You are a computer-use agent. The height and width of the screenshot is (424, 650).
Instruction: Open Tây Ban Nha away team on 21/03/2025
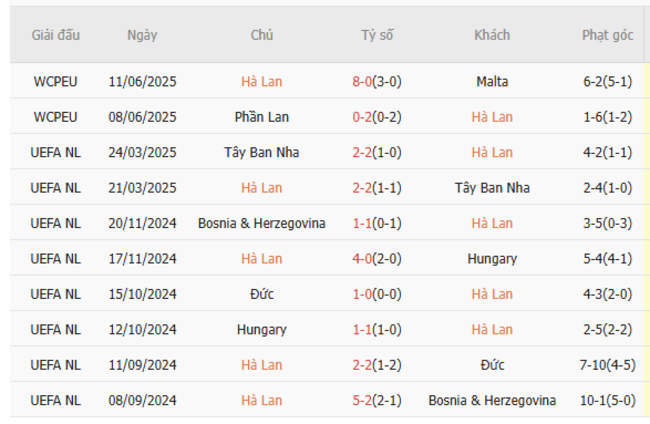[x=492, y=187]
